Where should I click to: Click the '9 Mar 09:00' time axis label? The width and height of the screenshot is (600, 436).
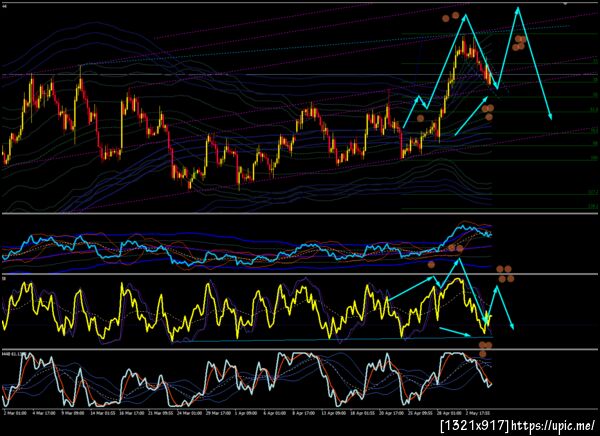pos(73,413)
